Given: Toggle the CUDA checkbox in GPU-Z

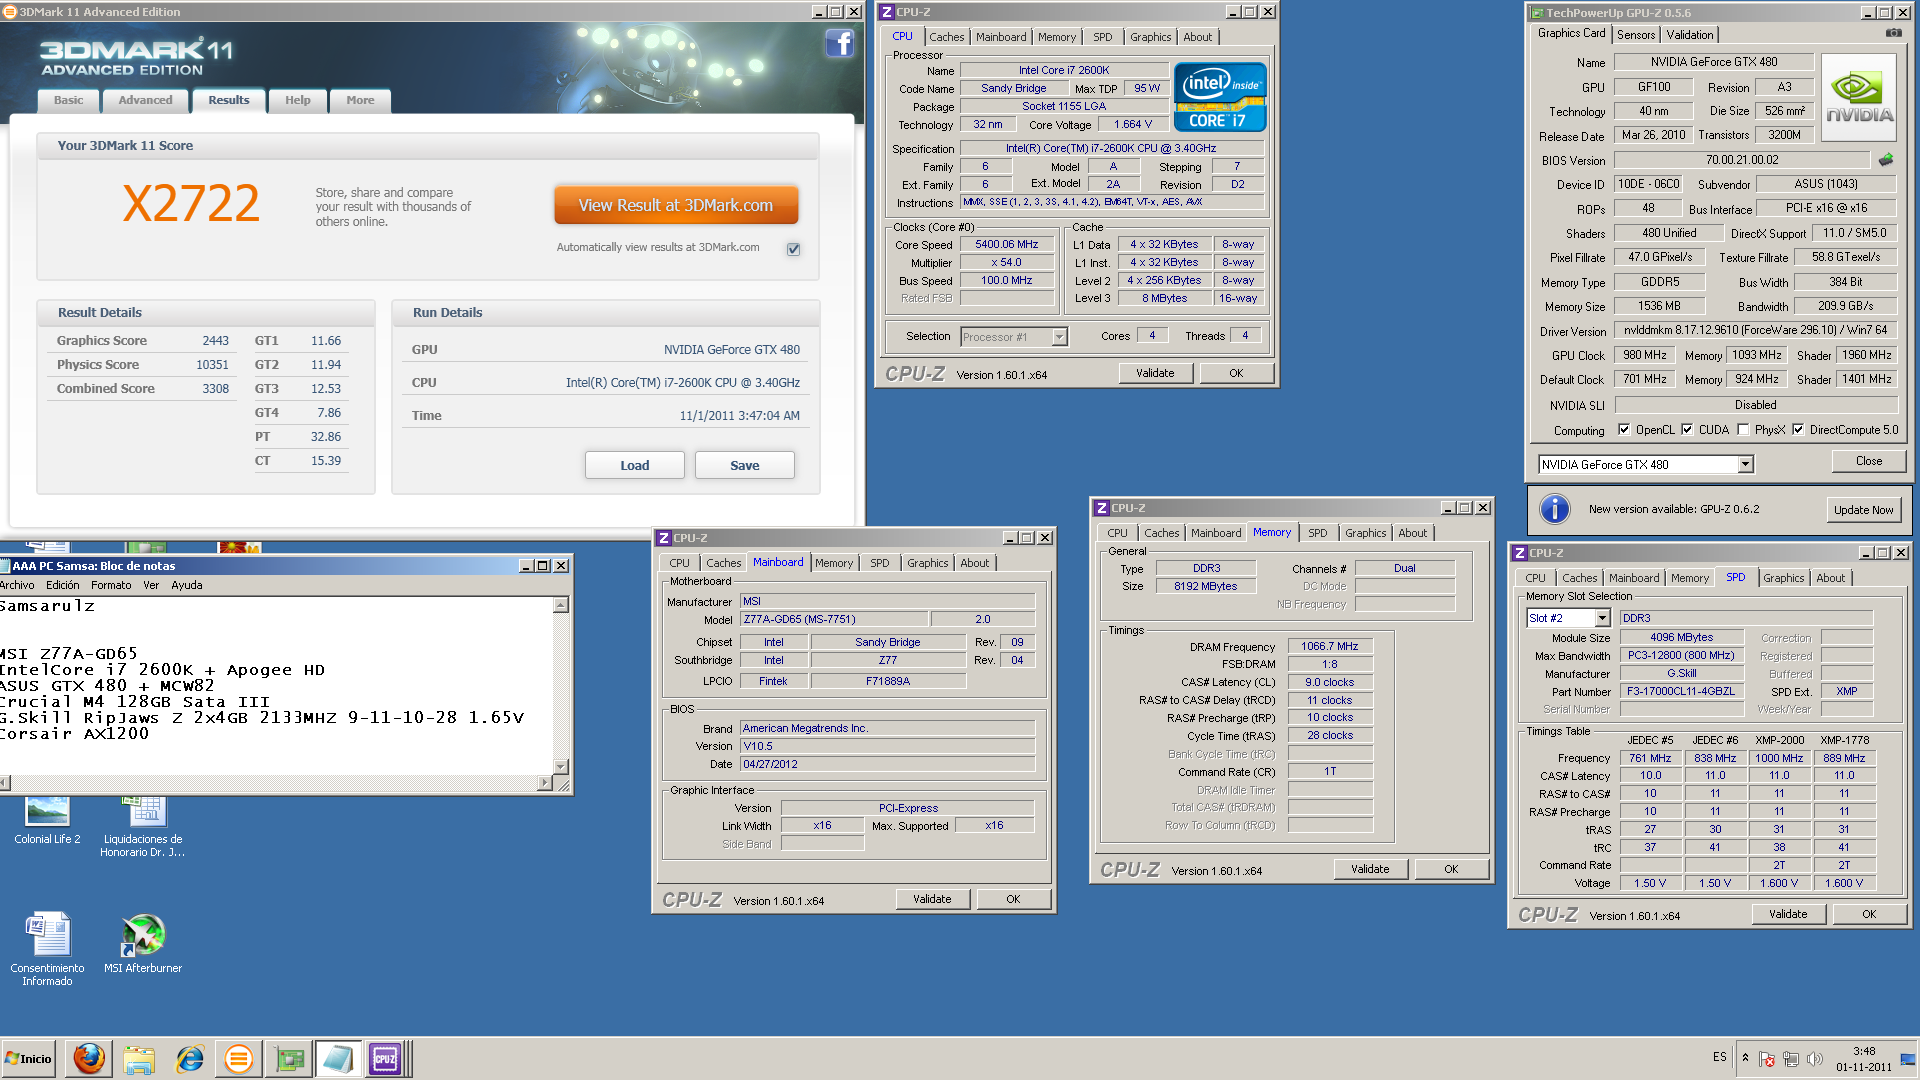Looking at the screenshot, I should click(x=1687, y=430).
